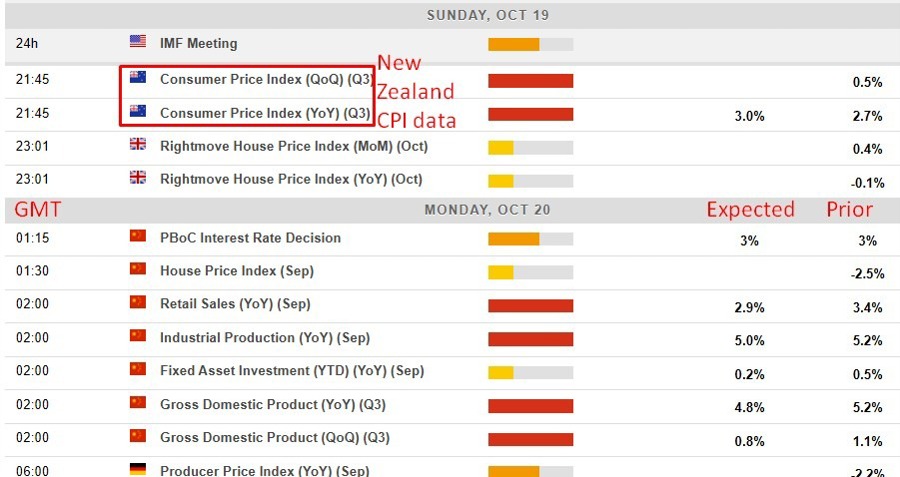Click the New Zealand flag for CPI (YoY)
The image size is (900, 477).
(138, 111)
